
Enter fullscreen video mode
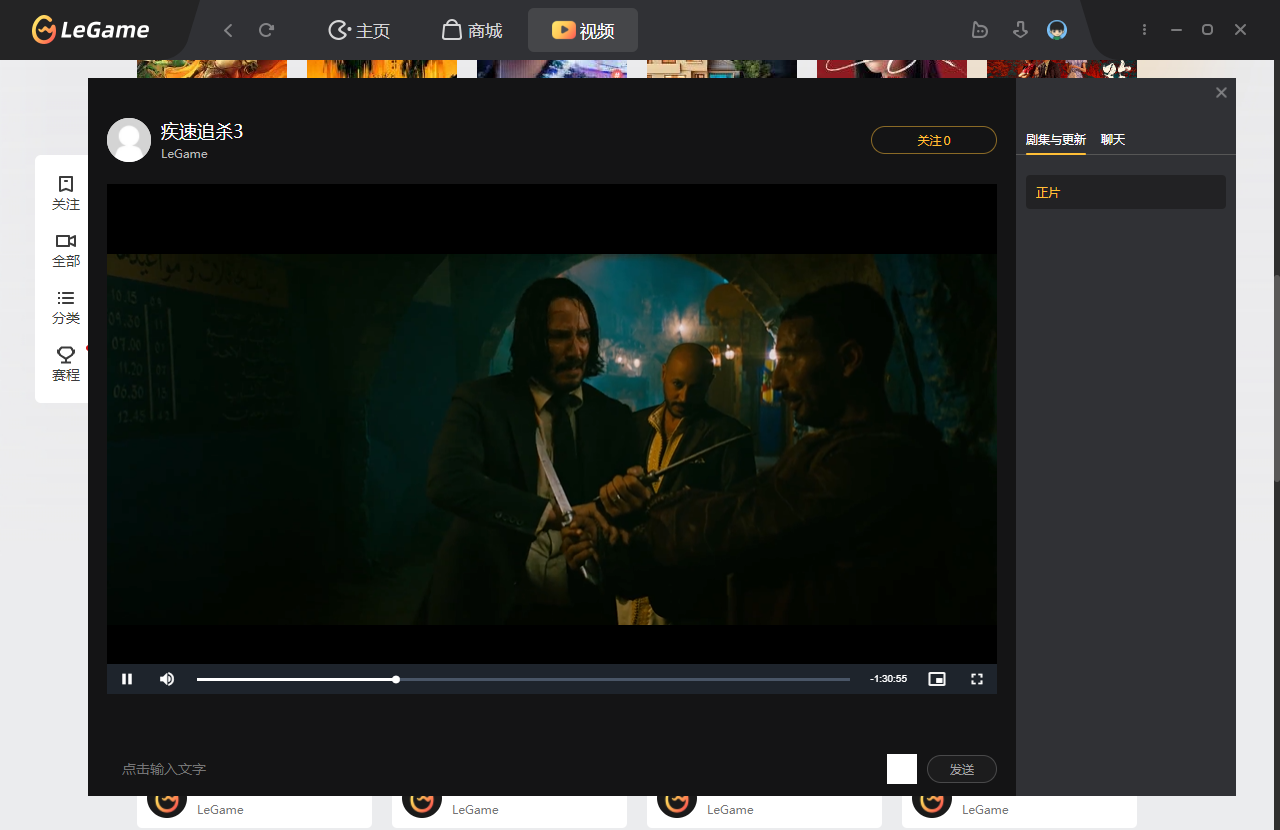[977, 679]
